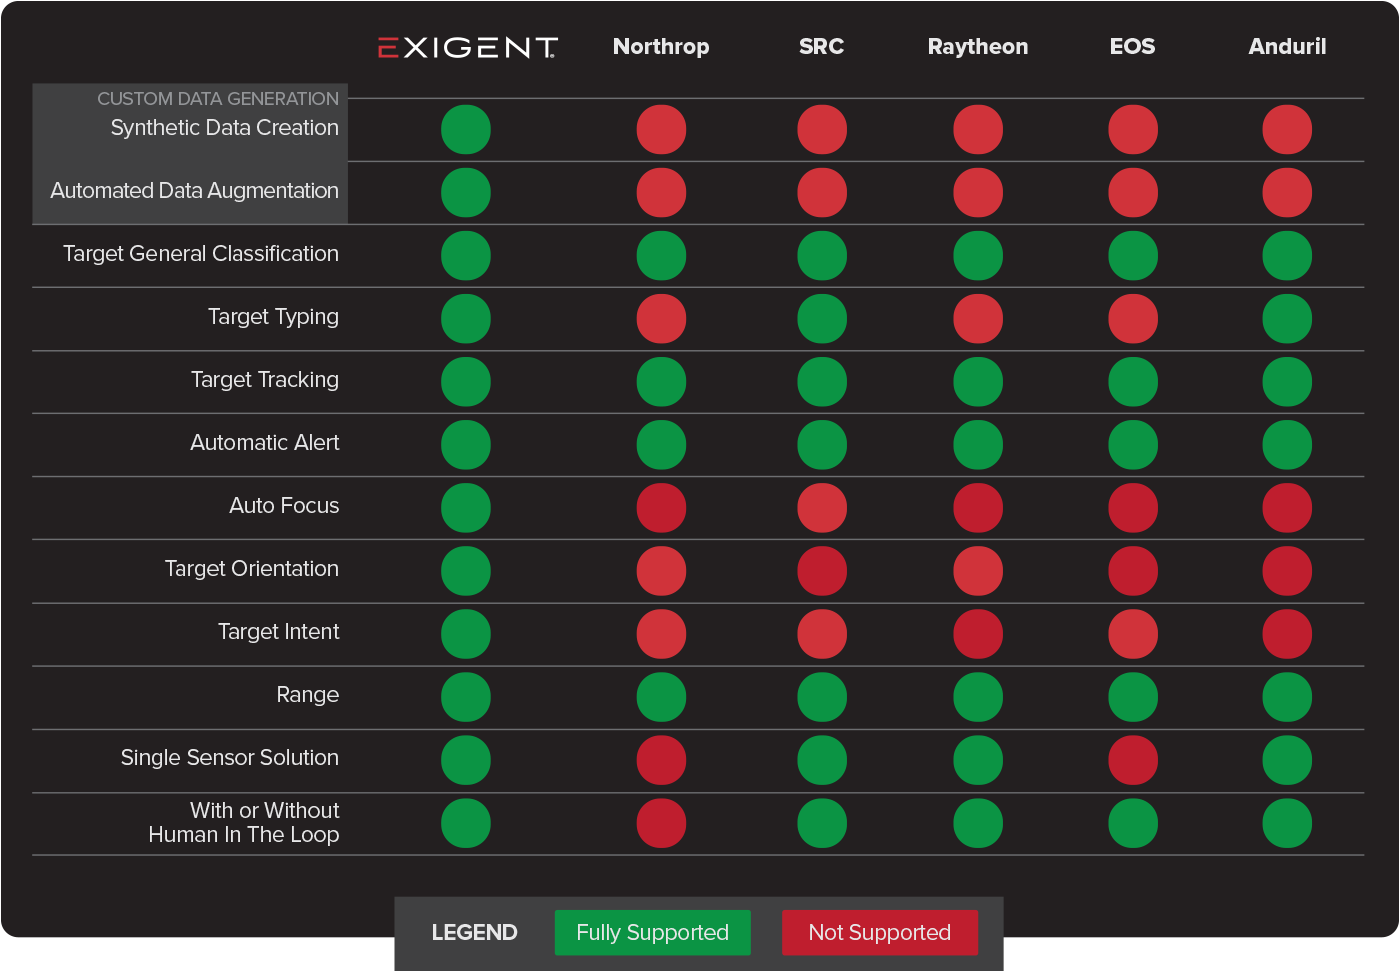Click the Range row label
This screenshot has height=971, width=1400.
(308, 695)
